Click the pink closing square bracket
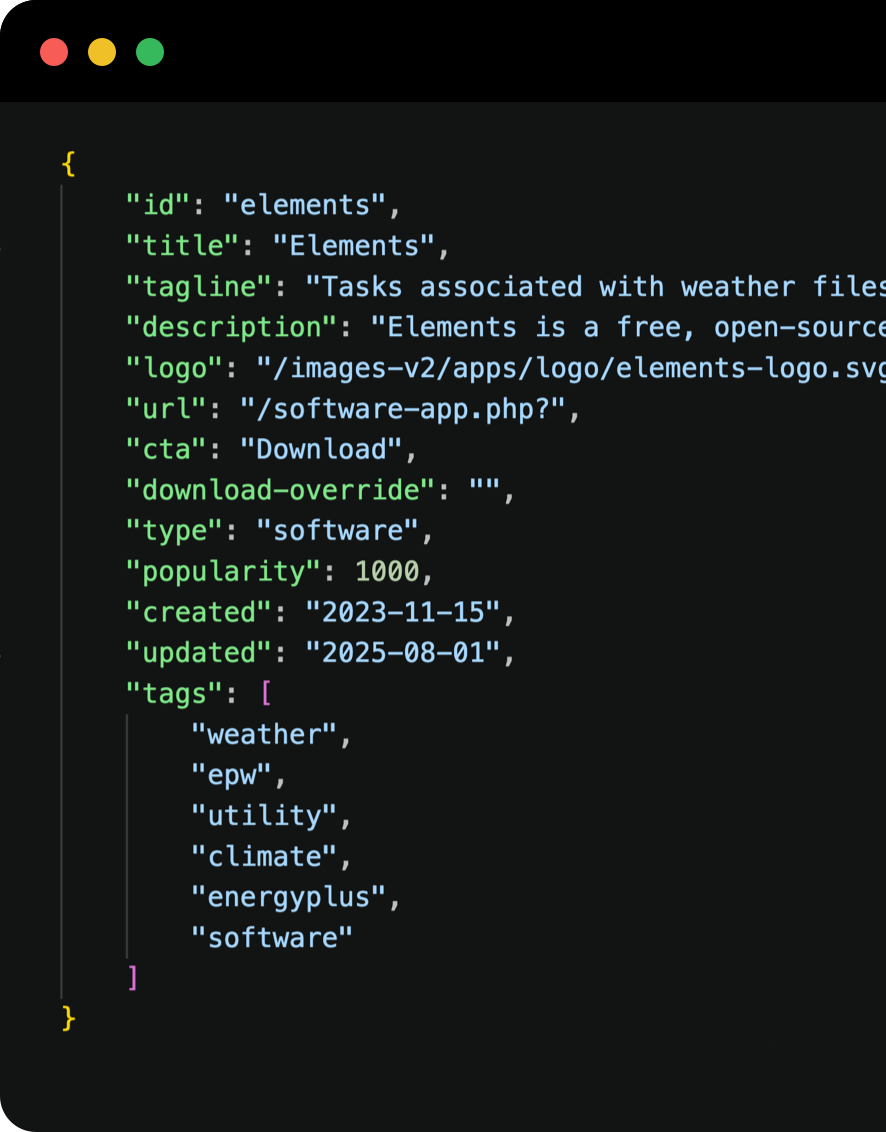The width and height of the screenshot is (886, 1132). point(133,978)
